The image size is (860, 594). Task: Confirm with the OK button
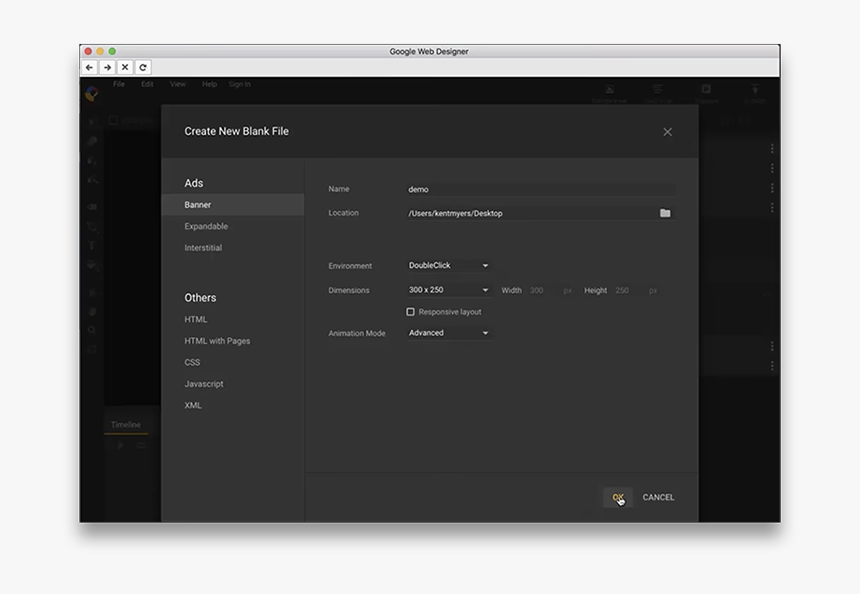618,497
